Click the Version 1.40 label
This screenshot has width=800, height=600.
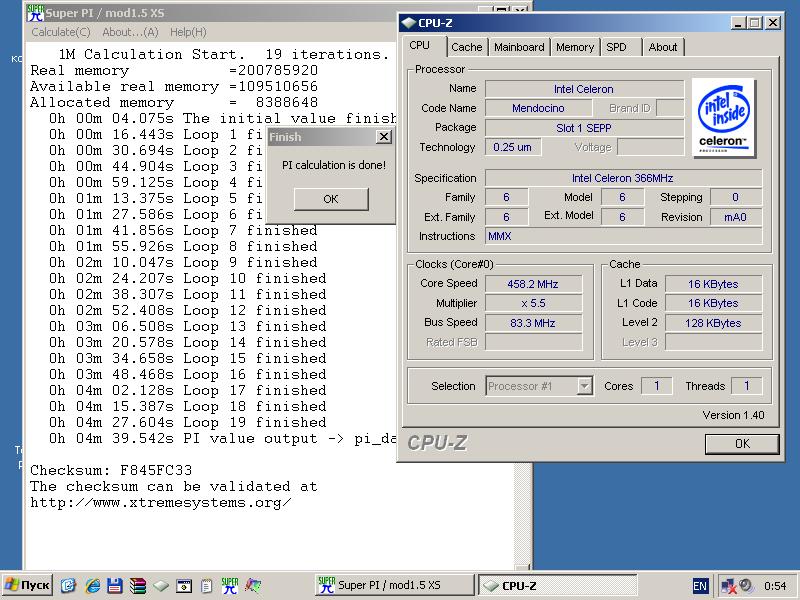click(733, 415)
